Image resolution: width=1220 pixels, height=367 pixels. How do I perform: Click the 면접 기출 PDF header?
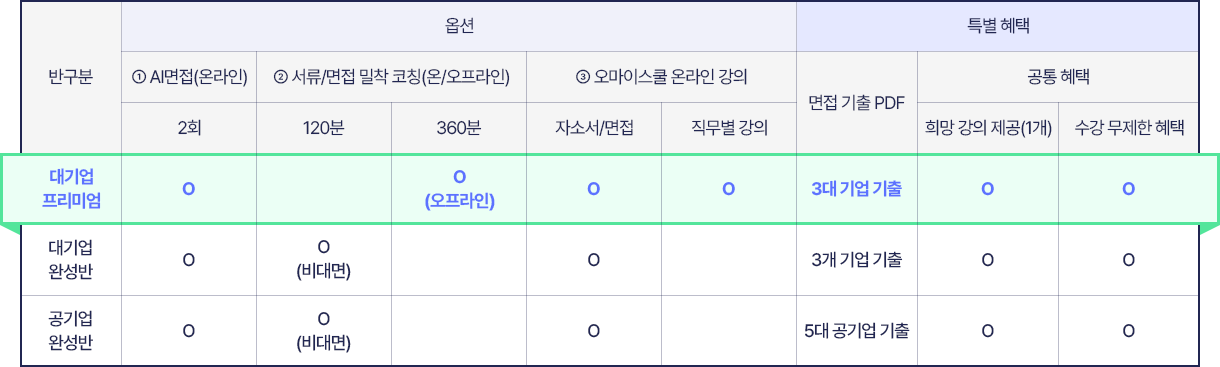point(856,103)
